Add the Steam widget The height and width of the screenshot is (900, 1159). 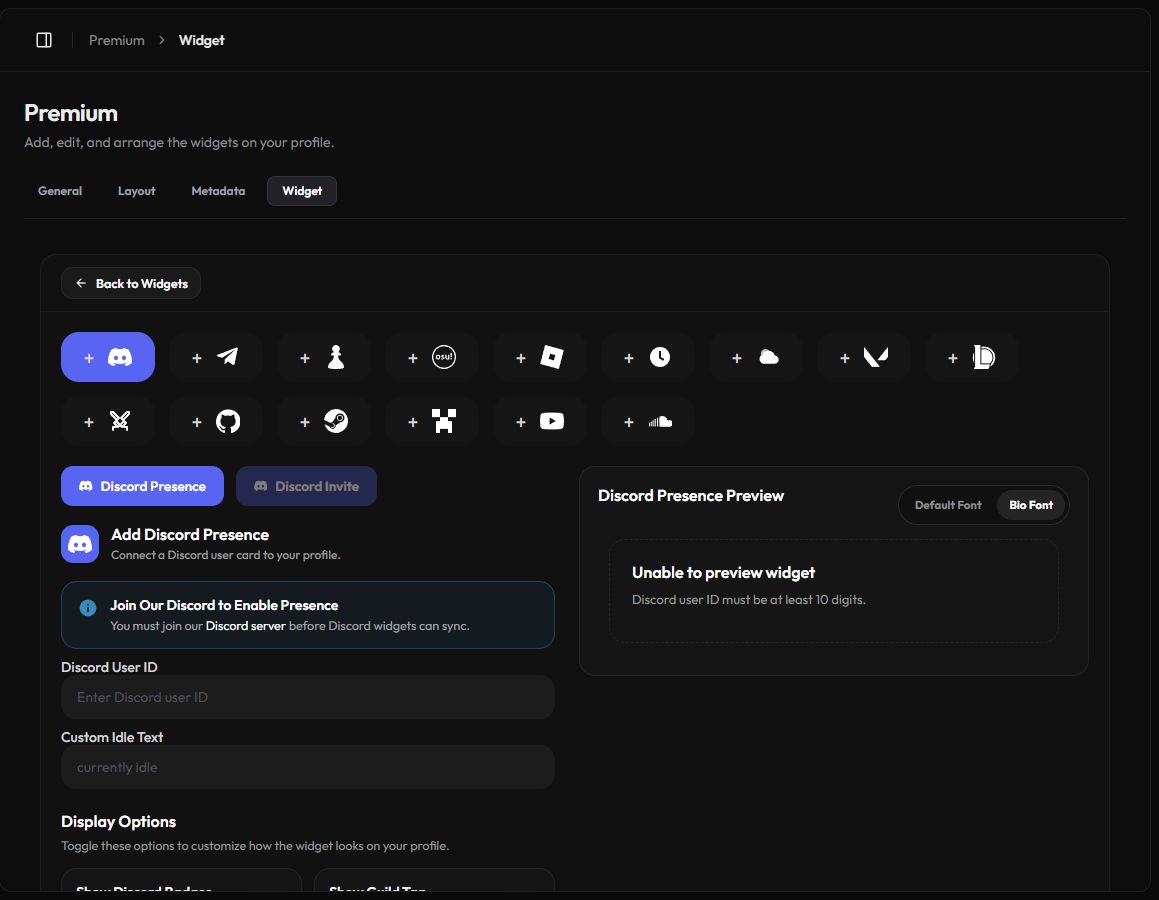click(x=324, y=421)
